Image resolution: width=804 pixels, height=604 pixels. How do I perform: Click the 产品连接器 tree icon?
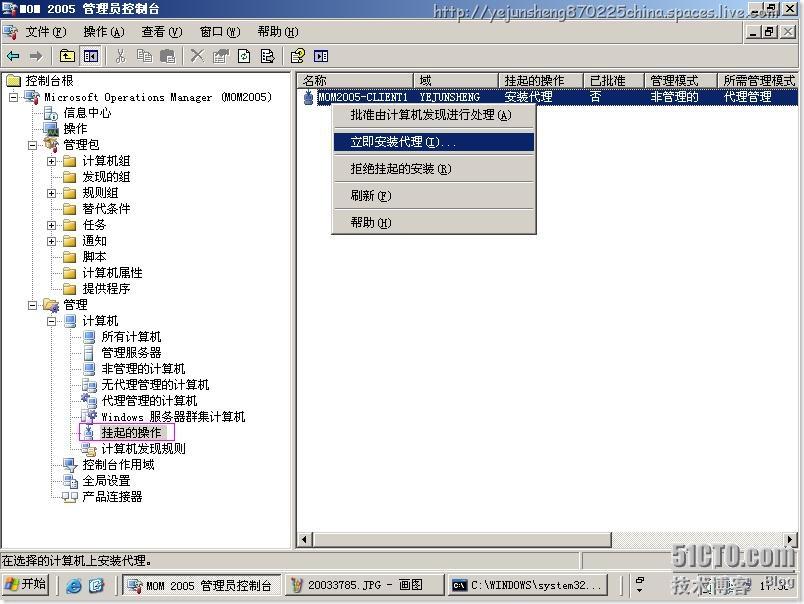(70, 496)
